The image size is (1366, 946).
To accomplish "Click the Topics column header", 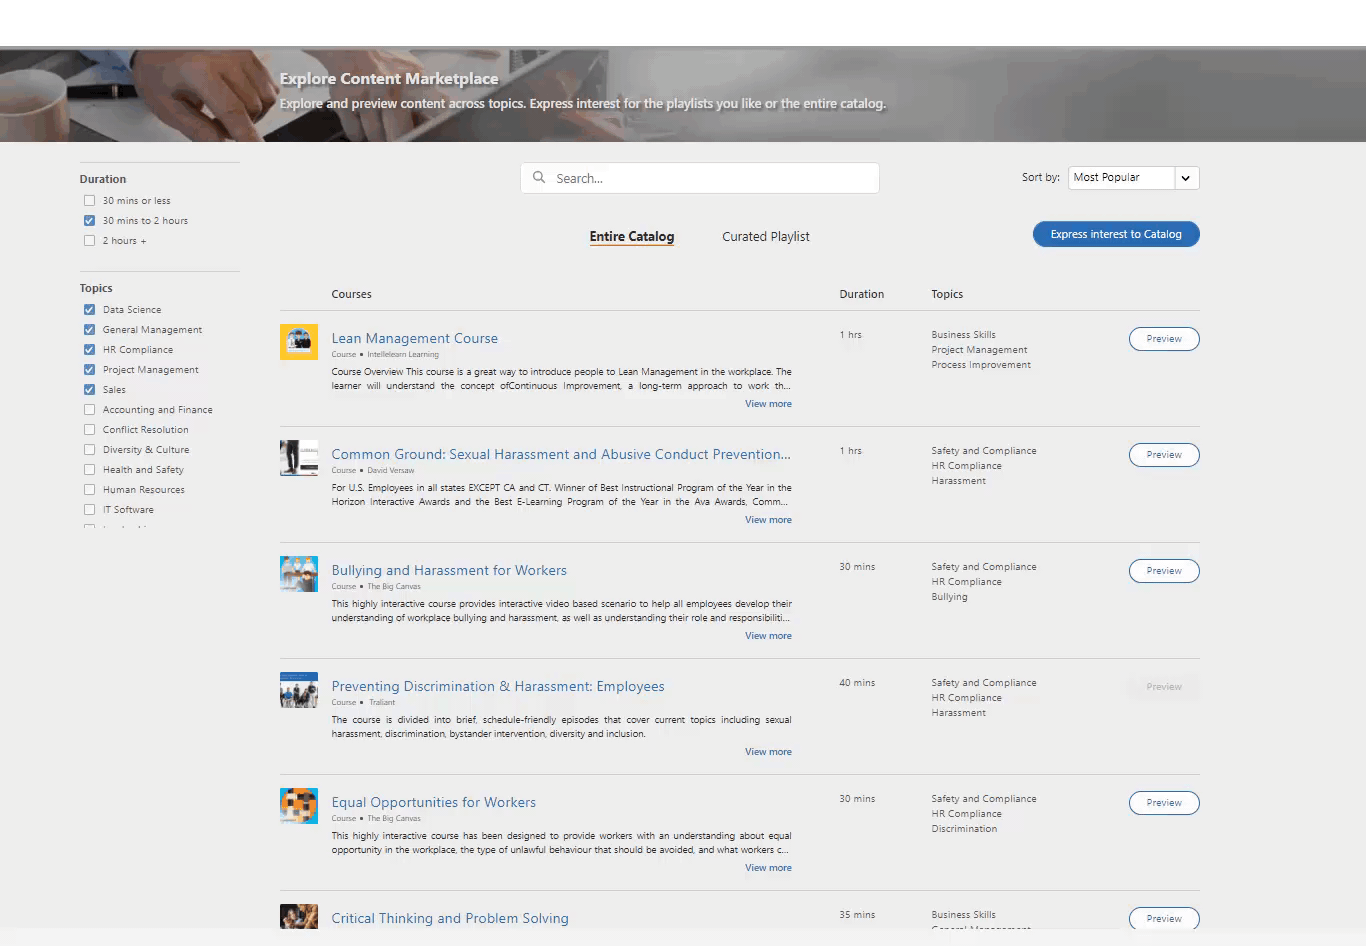I will pyautogui.click(x=947, y=295).
